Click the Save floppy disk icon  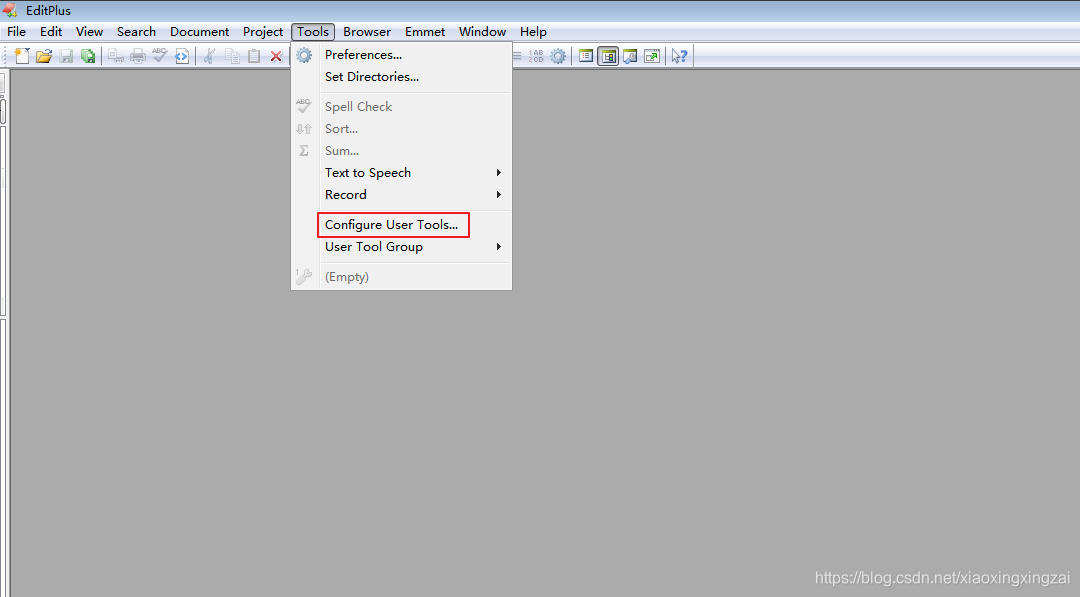click(66, 56)
